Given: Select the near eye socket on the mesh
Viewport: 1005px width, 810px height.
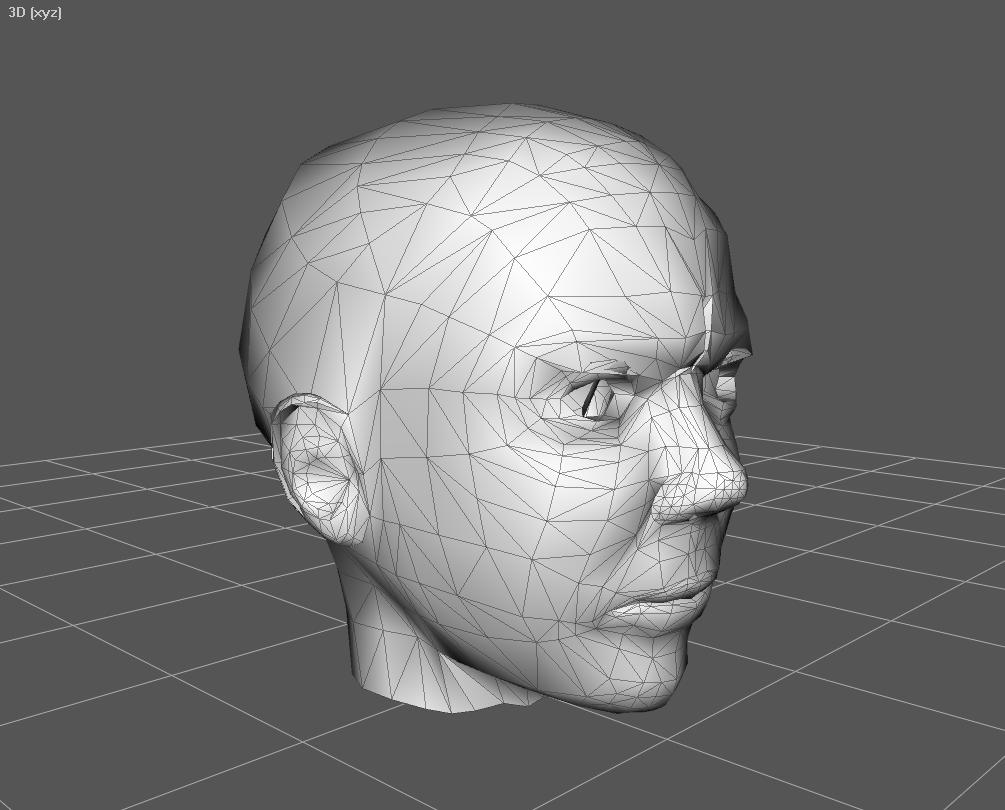Looking at the screenshot, I should (597, 397).
